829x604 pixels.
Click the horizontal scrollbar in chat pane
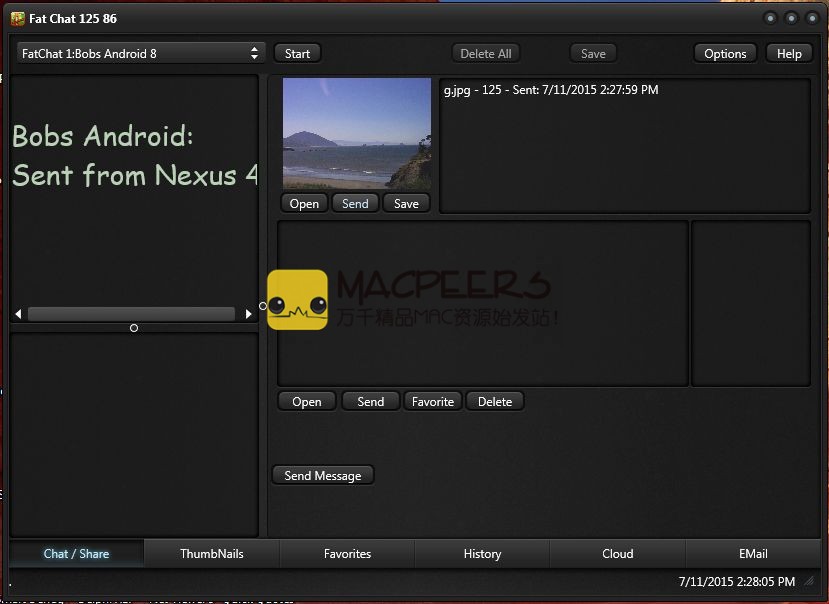point(132,314)
